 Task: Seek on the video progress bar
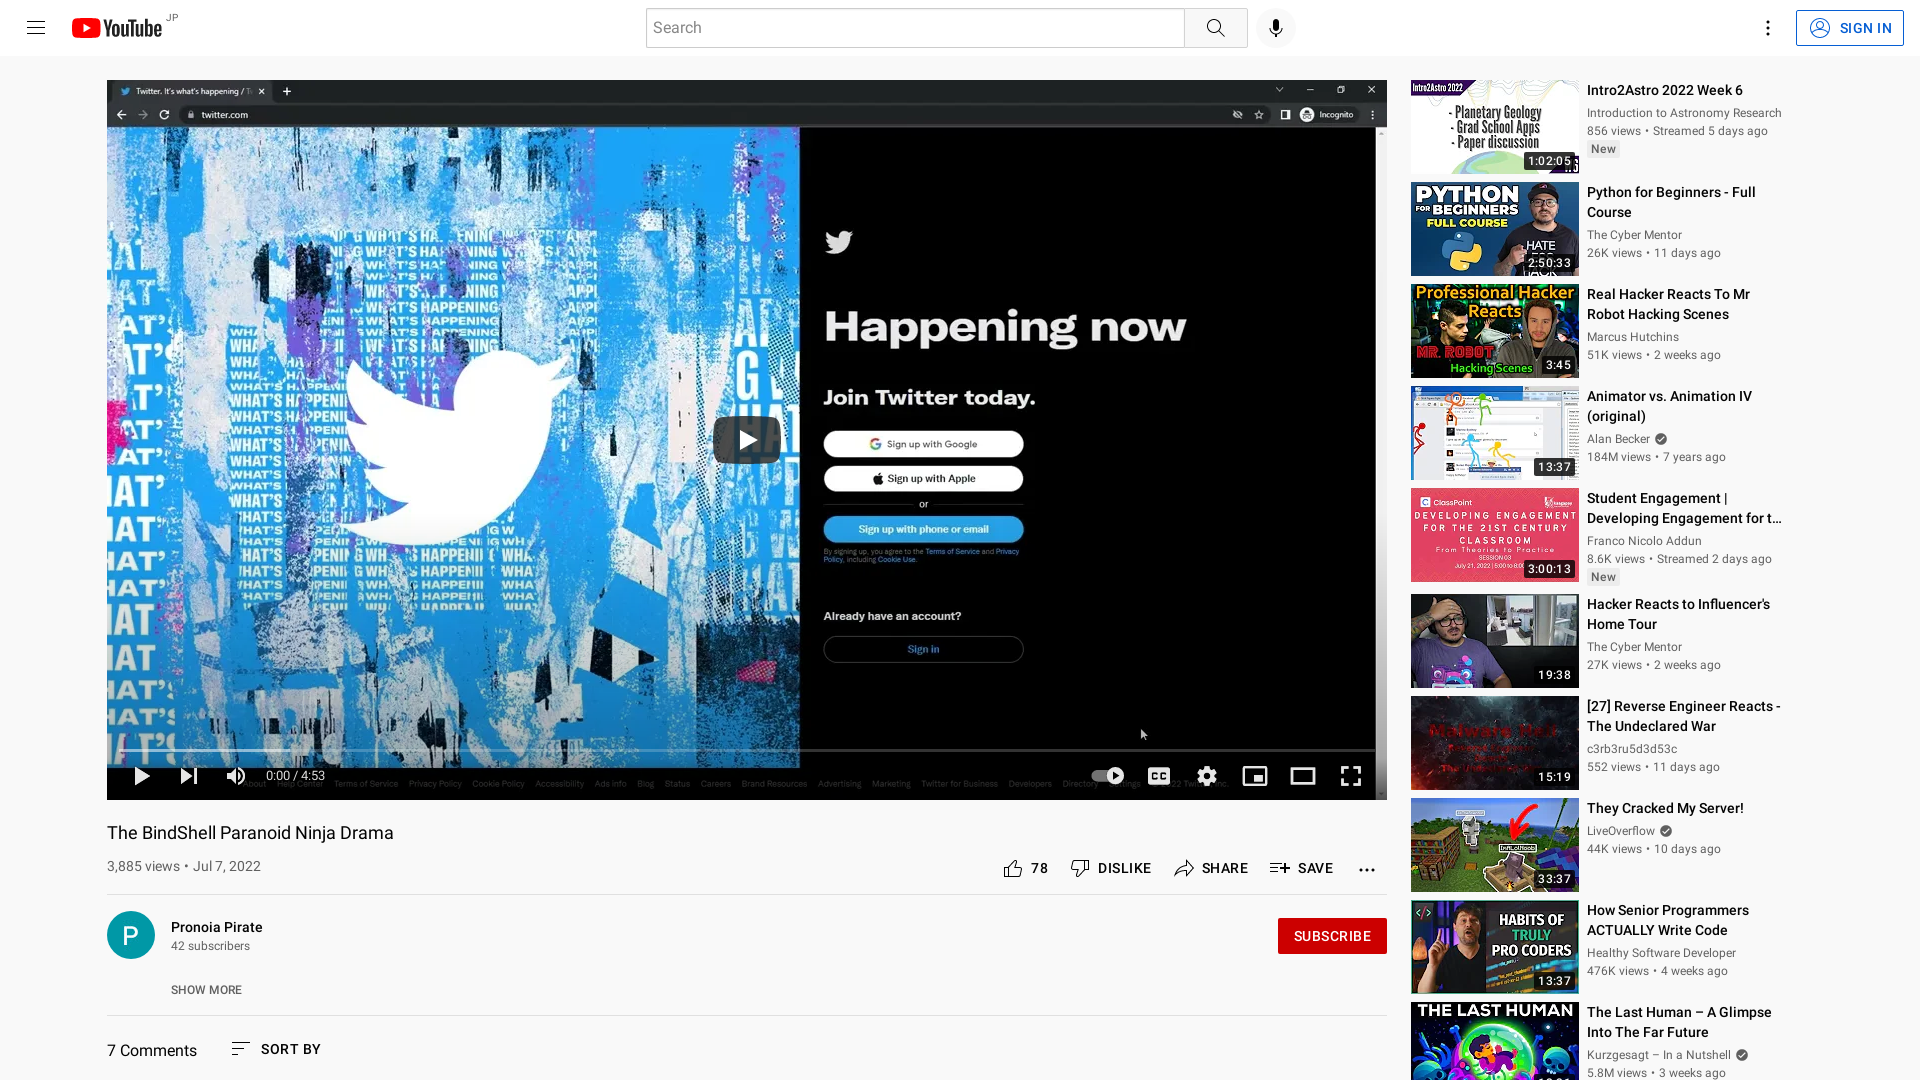[x=747, y=750]
